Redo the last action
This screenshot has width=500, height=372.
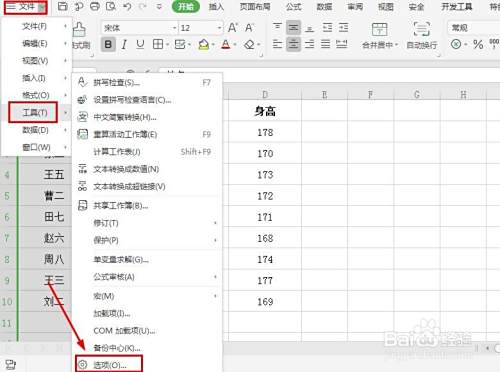click(142, 6)
